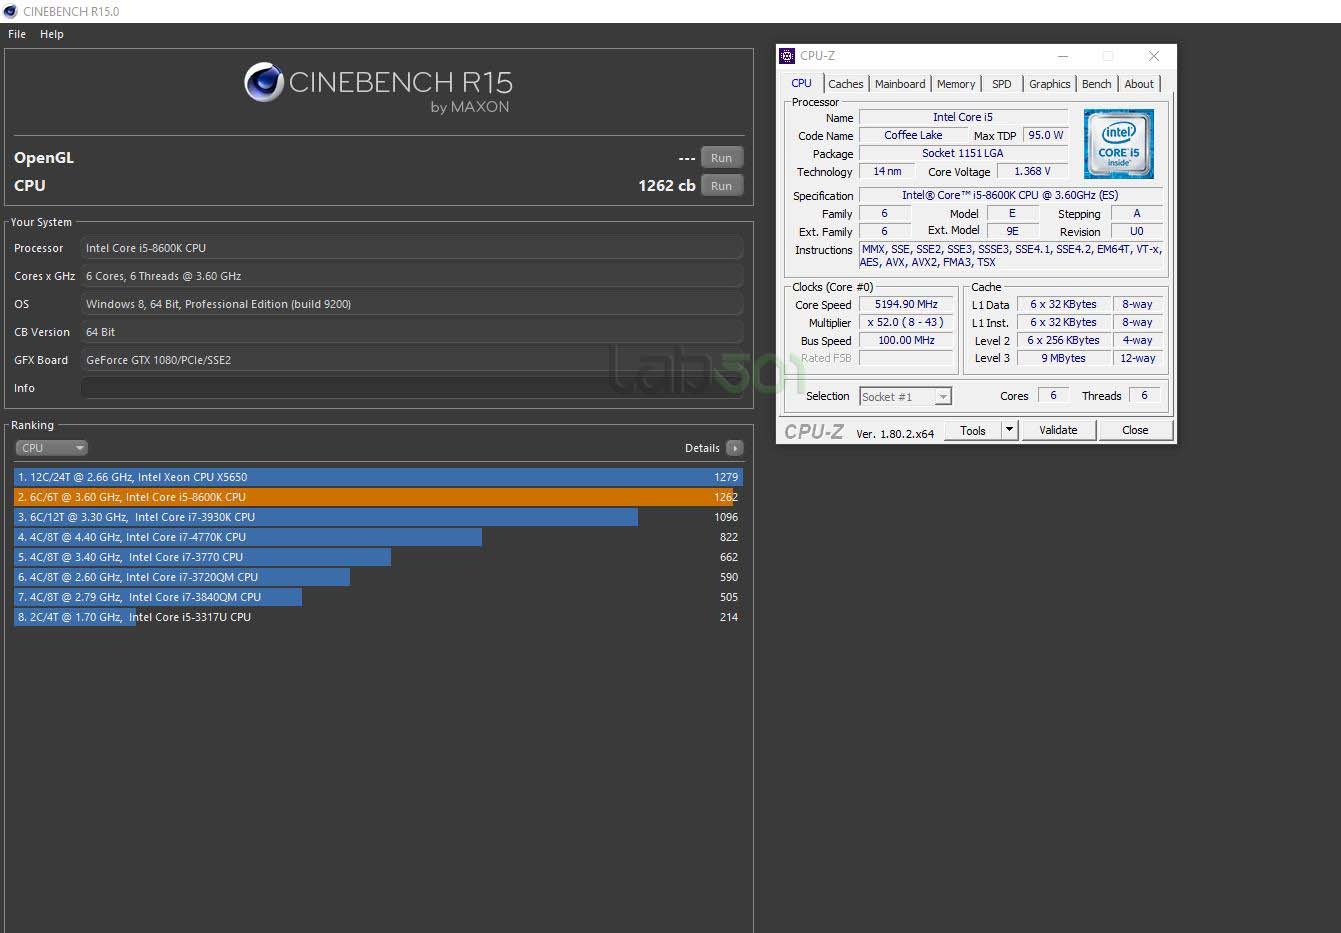The image size is (1341, 933).
Task: Click the Cinebench logo sphere icon
Action: 264,82
